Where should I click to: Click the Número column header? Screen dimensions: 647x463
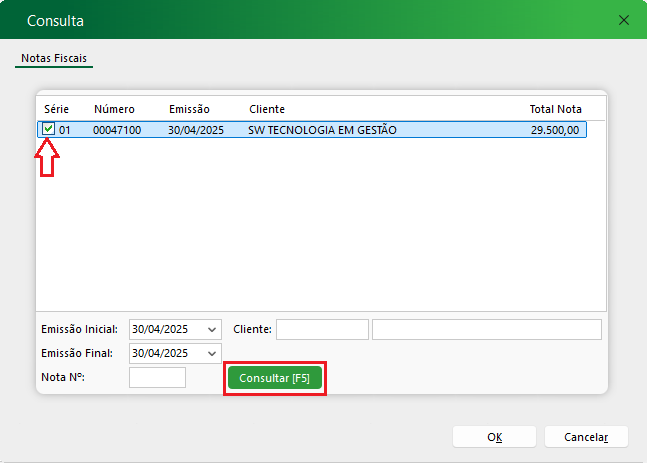pyautogui.click(x=114, y=109)
